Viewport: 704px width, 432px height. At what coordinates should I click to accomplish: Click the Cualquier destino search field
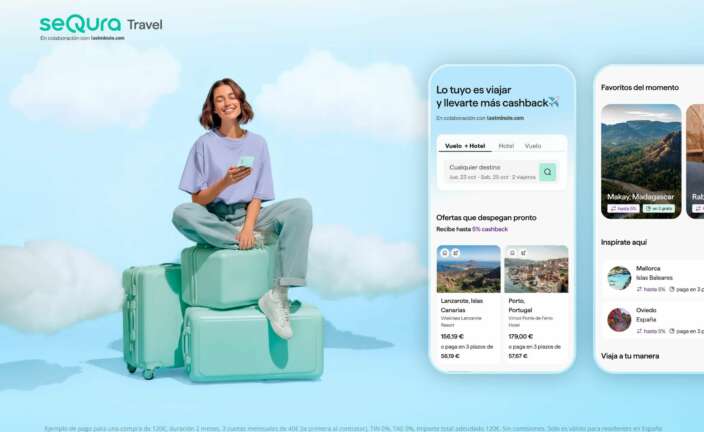click(493, 172)
